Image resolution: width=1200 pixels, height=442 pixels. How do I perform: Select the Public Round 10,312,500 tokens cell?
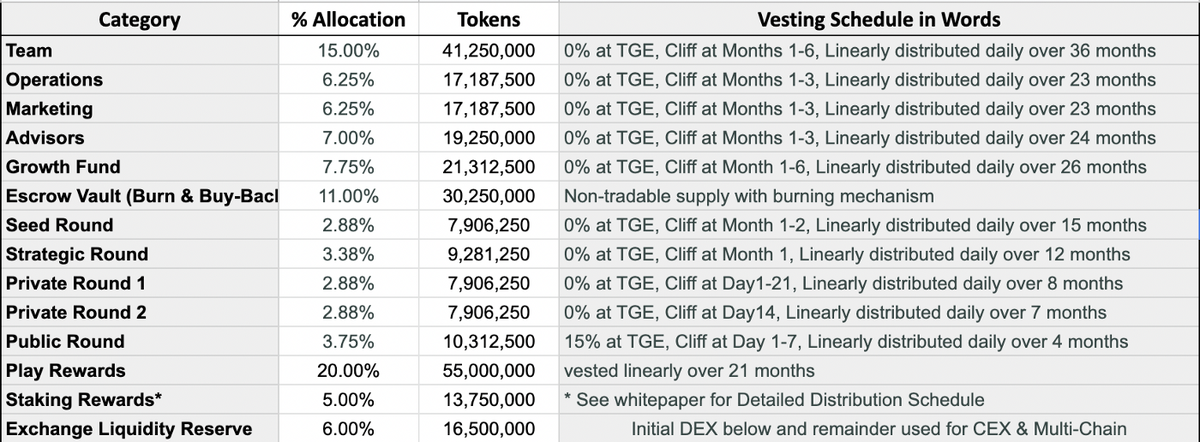pos(489,342)
